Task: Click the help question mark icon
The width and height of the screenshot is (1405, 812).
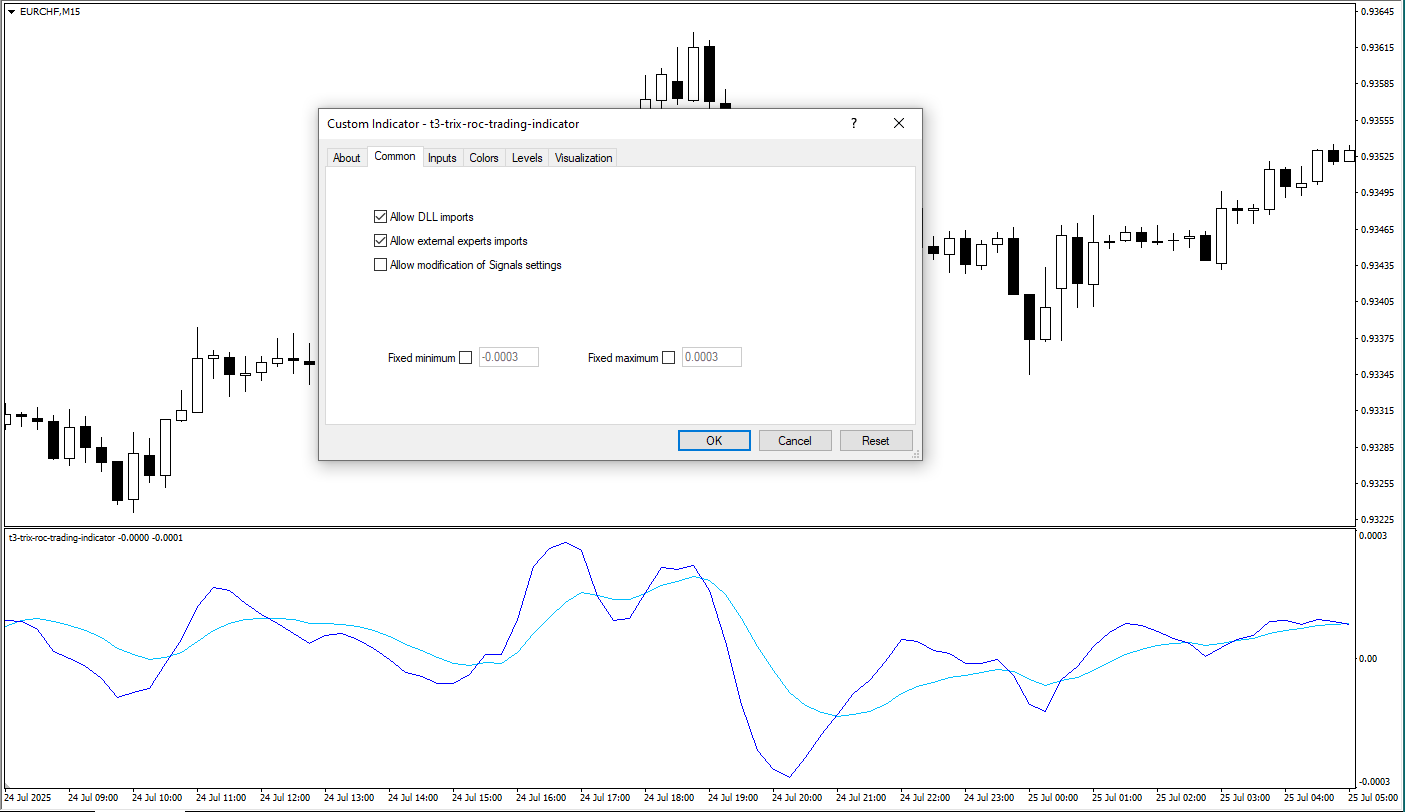Action: point(853,123)
